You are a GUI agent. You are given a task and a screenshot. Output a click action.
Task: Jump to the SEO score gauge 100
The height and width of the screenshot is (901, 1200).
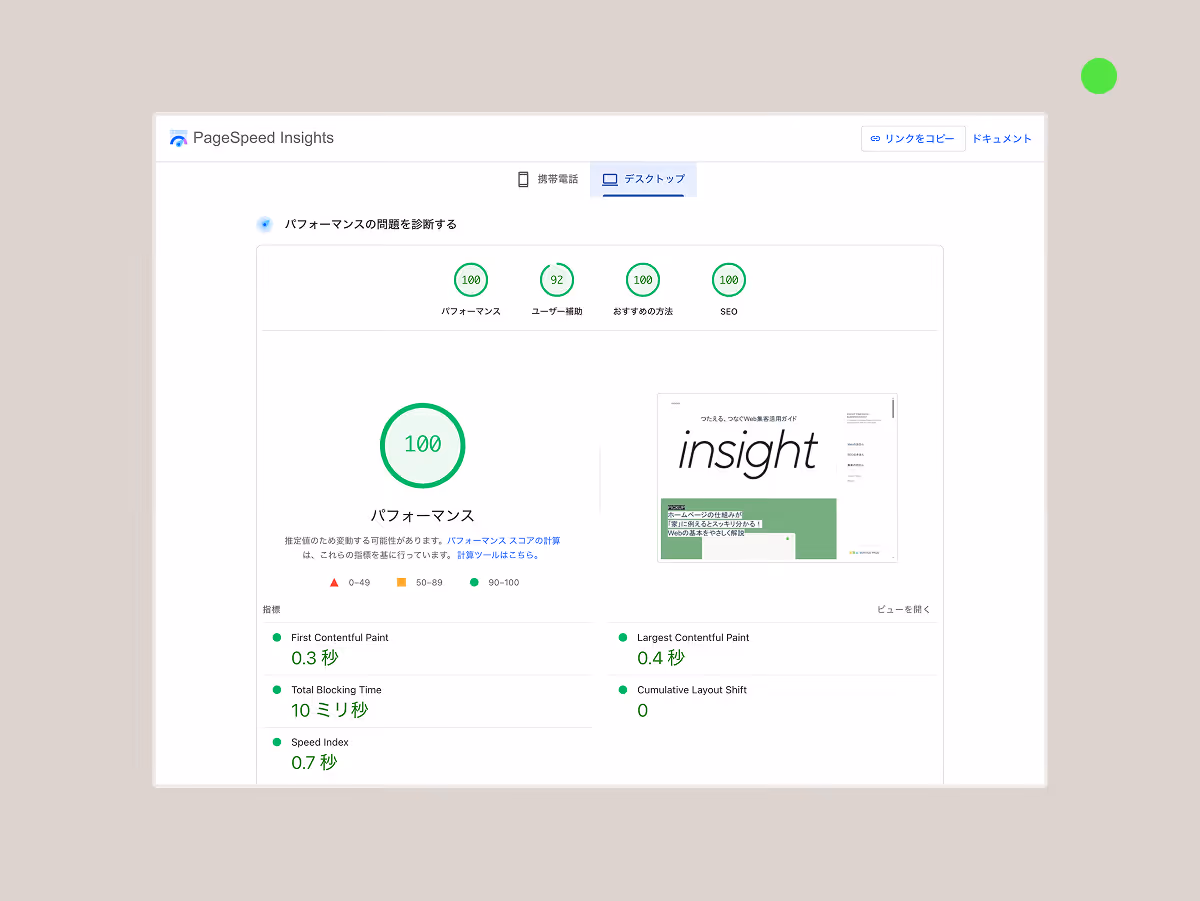tap(729, 280)
